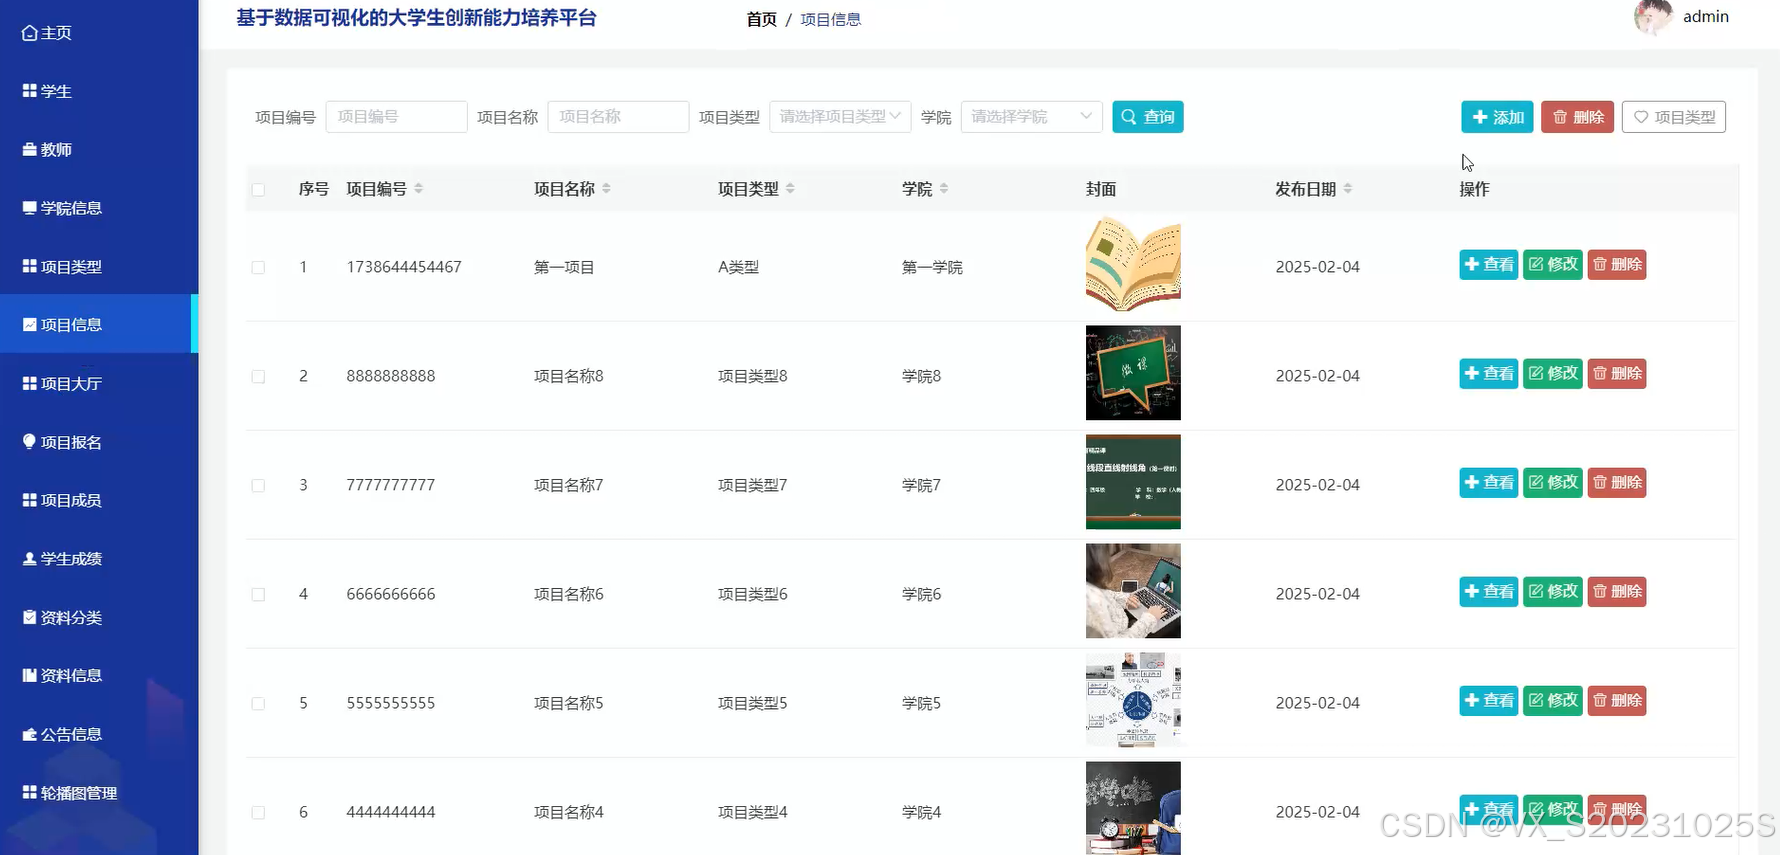1780x855 pixels.
Task: Click 删除 for 项目名称5
Action: tap(1617, 701)
